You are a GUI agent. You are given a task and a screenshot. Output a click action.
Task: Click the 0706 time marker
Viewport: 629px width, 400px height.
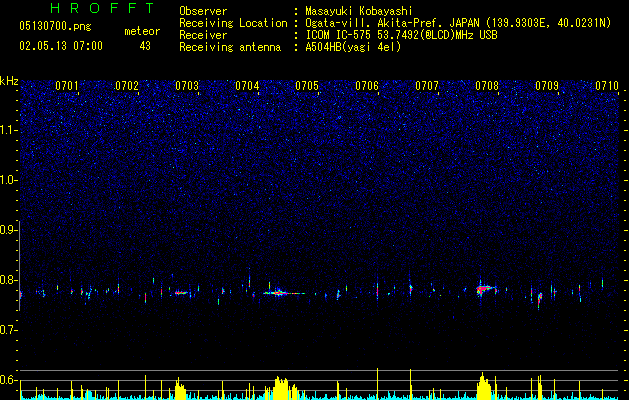(x=367, y=86)
